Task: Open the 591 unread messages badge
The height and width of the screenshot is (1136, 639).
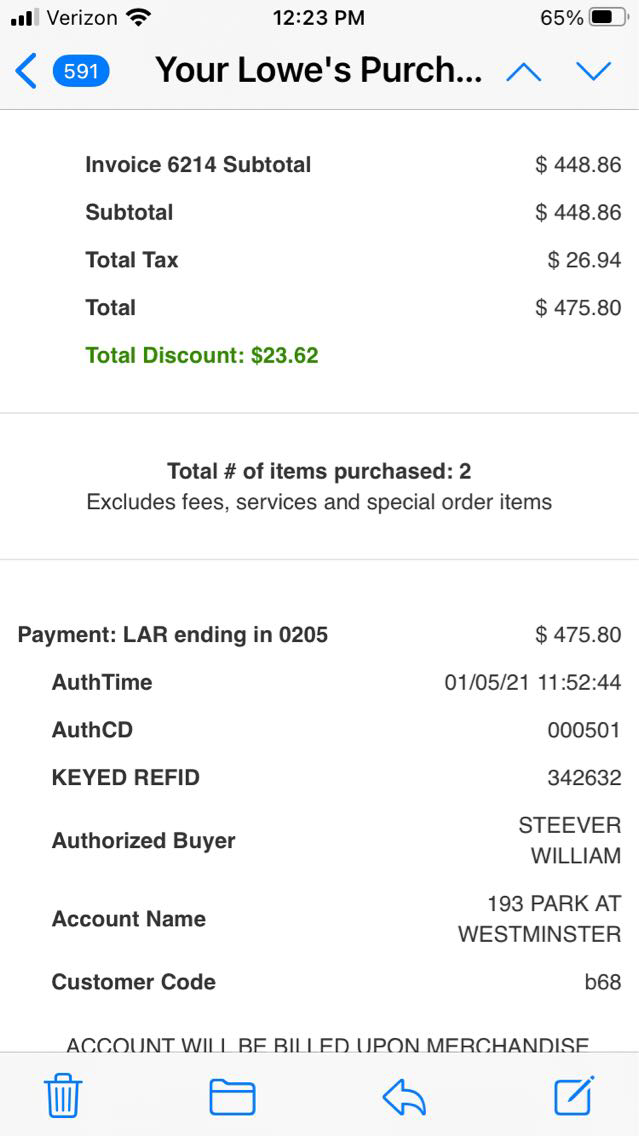Action: point(80,71)
